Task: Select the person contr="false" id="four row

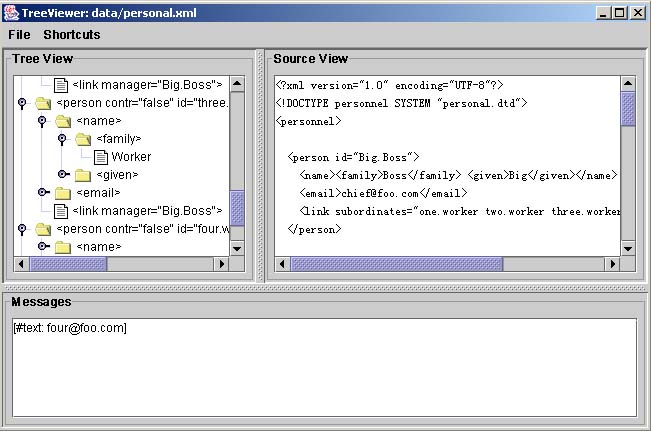Action: 143,229
